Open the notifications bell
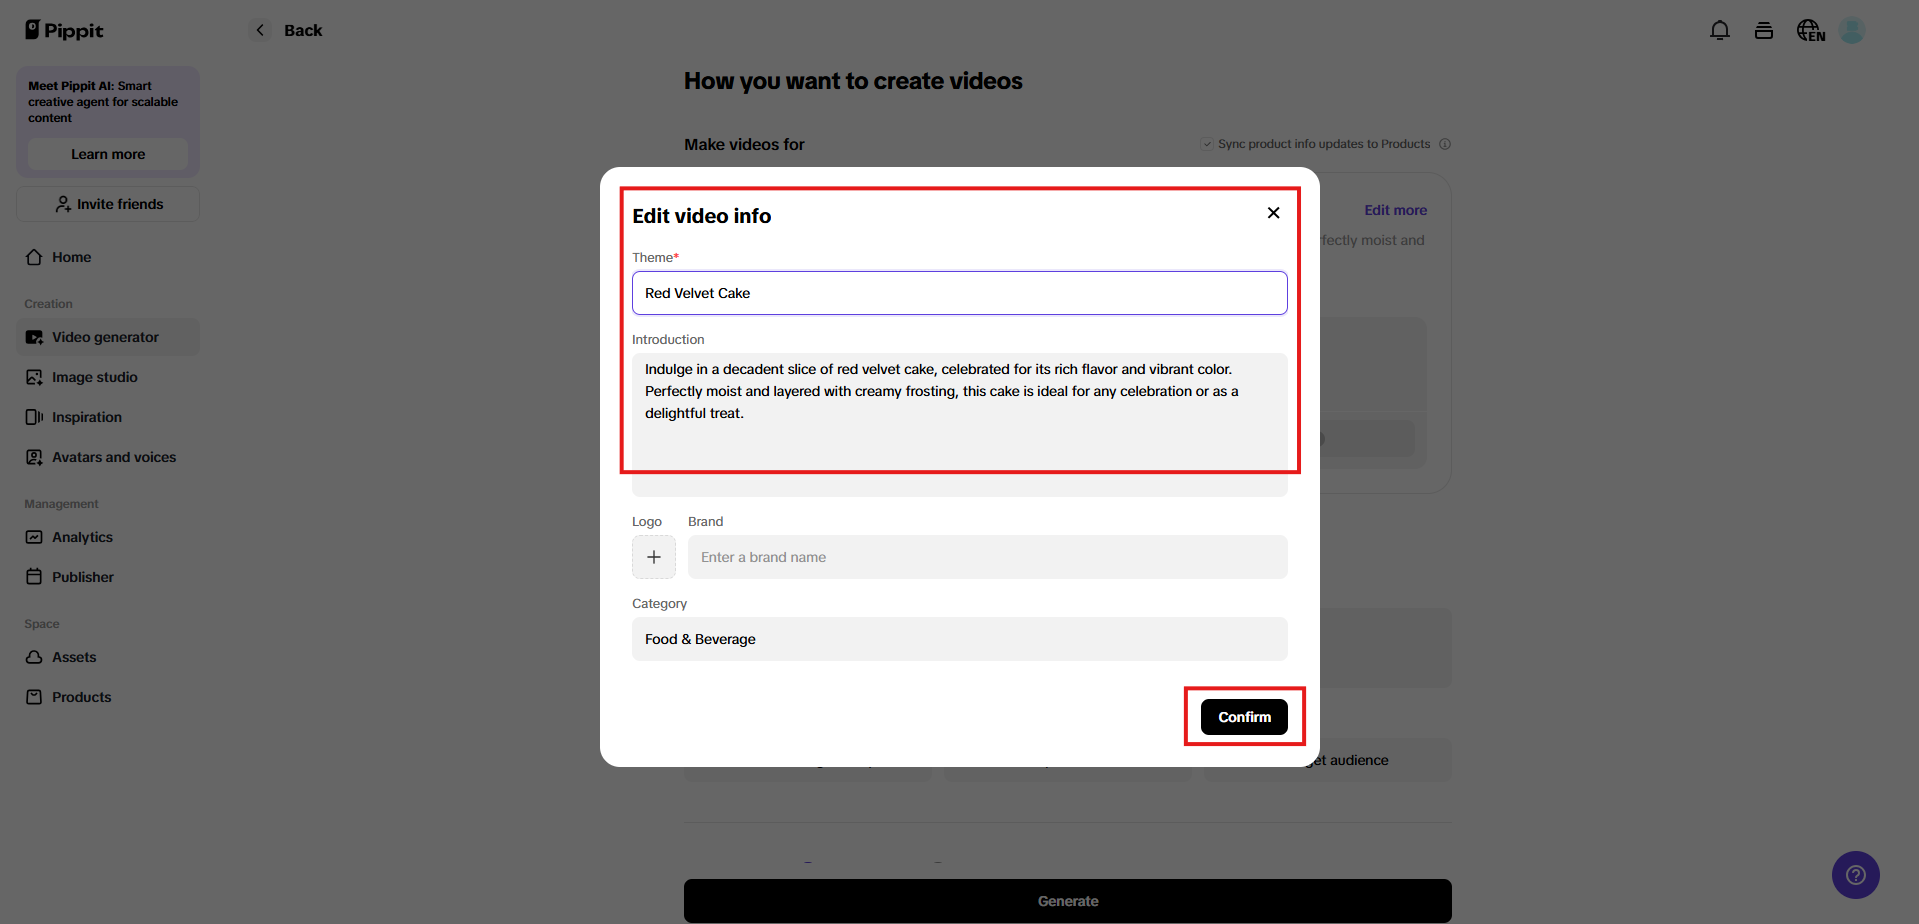The width and height of the screenshot is (1919, 924). 1719,30
